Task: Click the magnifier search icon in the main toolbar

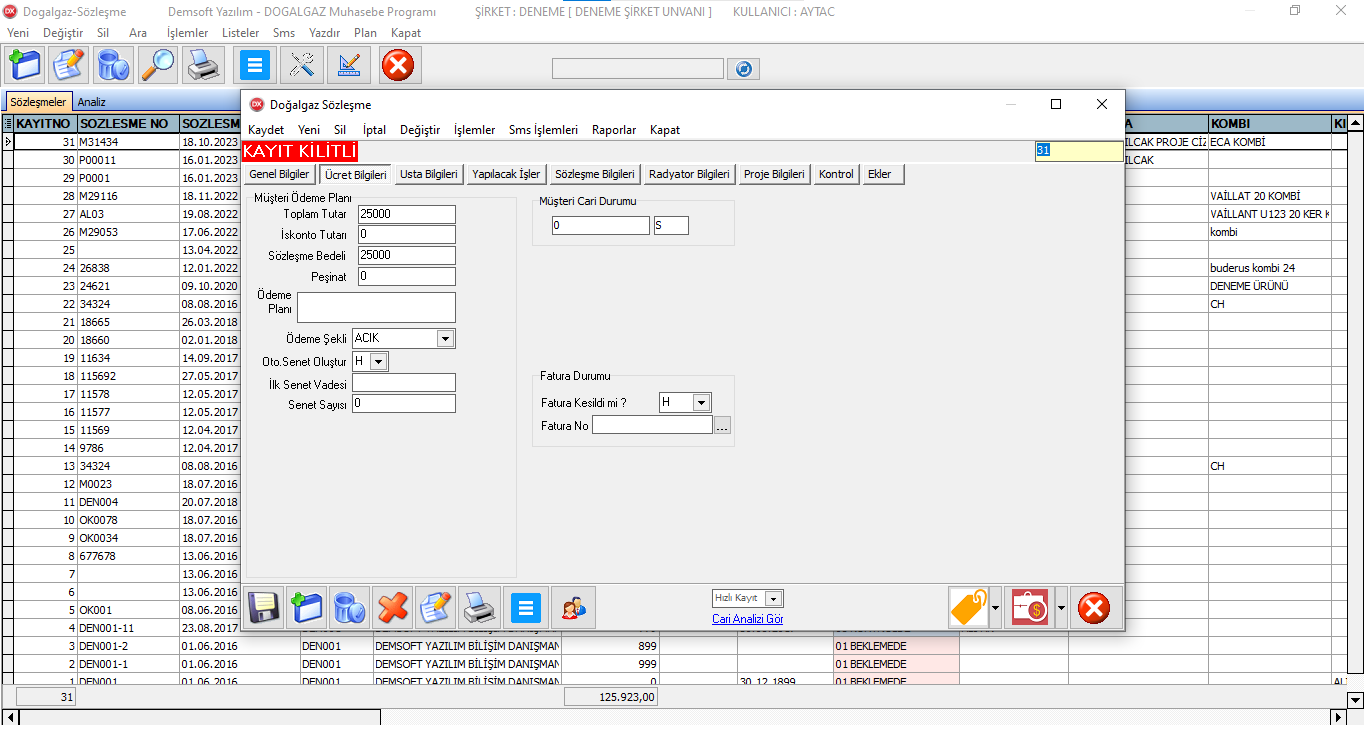Action: pos(157,65)
